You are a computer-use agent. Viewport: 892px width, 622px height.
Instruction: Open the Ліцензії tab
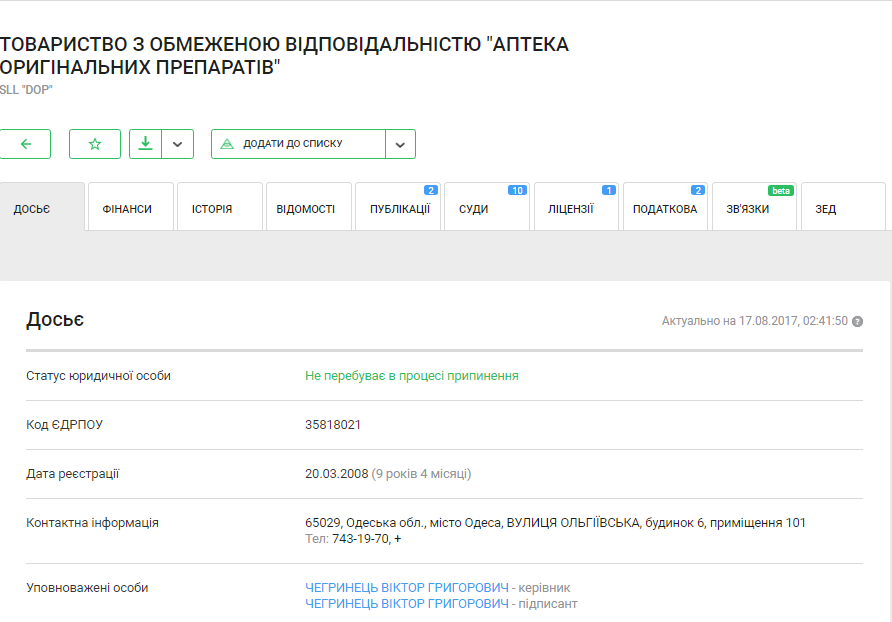(x=570, y=209)
